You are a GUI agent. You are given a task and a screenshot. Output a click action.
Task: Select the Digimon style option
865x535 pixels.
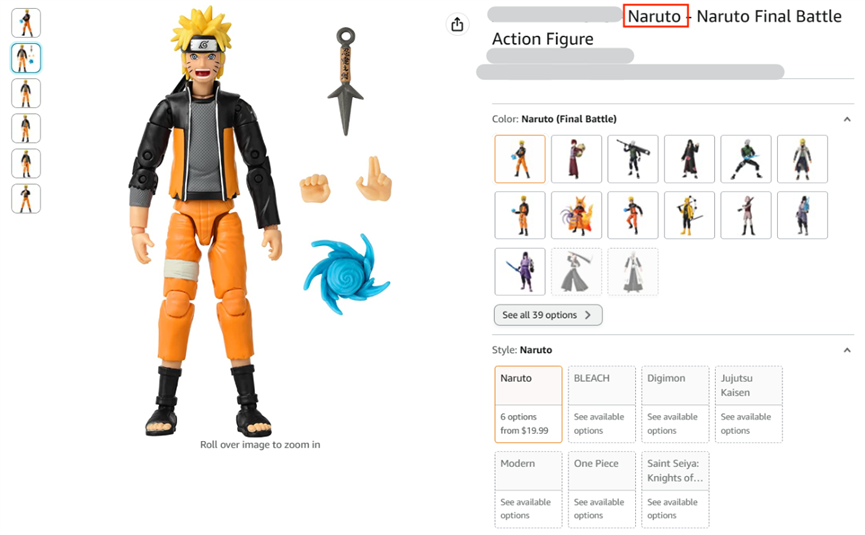[x=675, y=404]
